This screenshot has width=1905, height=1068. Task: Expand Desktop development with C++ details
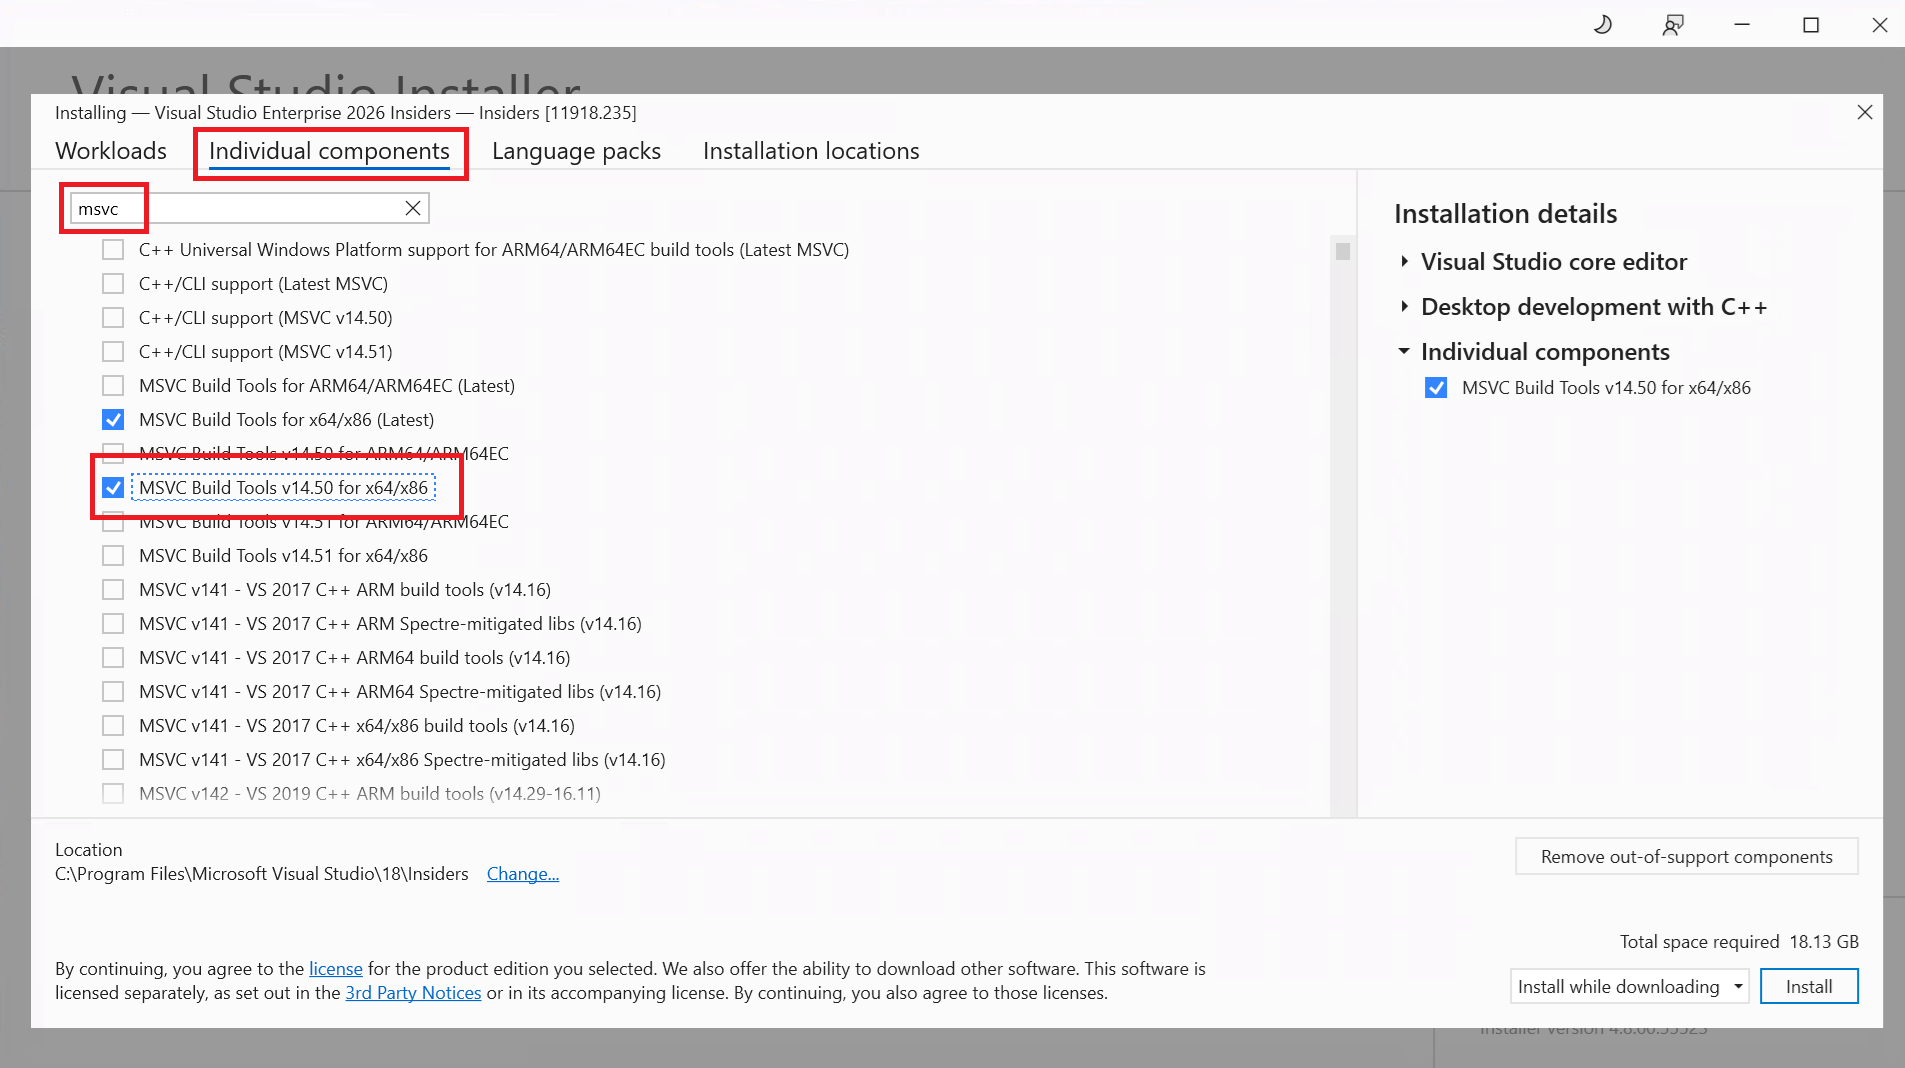pyautogui.click(x=1404, y=306)
